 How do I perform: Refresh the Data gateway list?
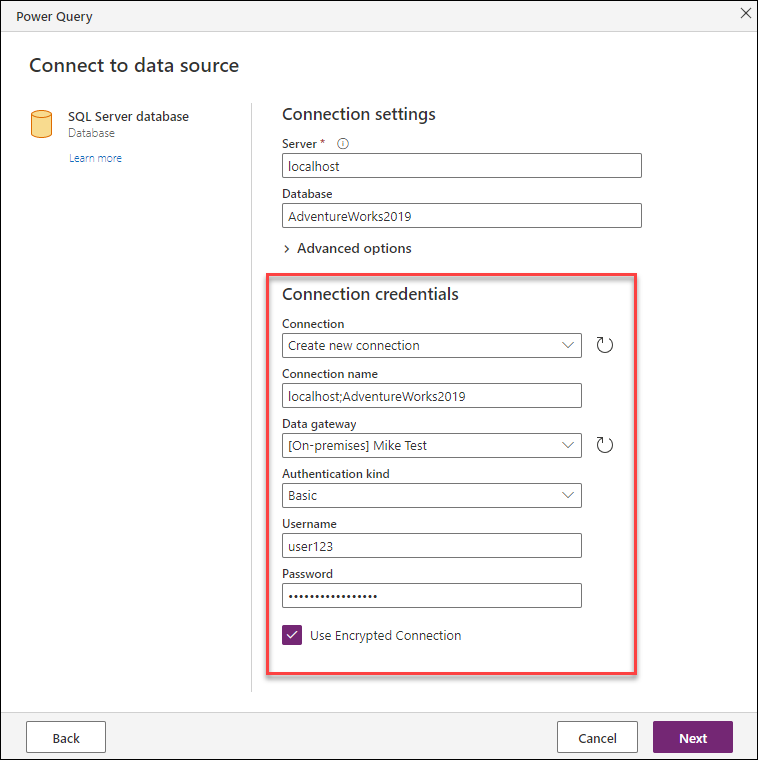point(604,445)
